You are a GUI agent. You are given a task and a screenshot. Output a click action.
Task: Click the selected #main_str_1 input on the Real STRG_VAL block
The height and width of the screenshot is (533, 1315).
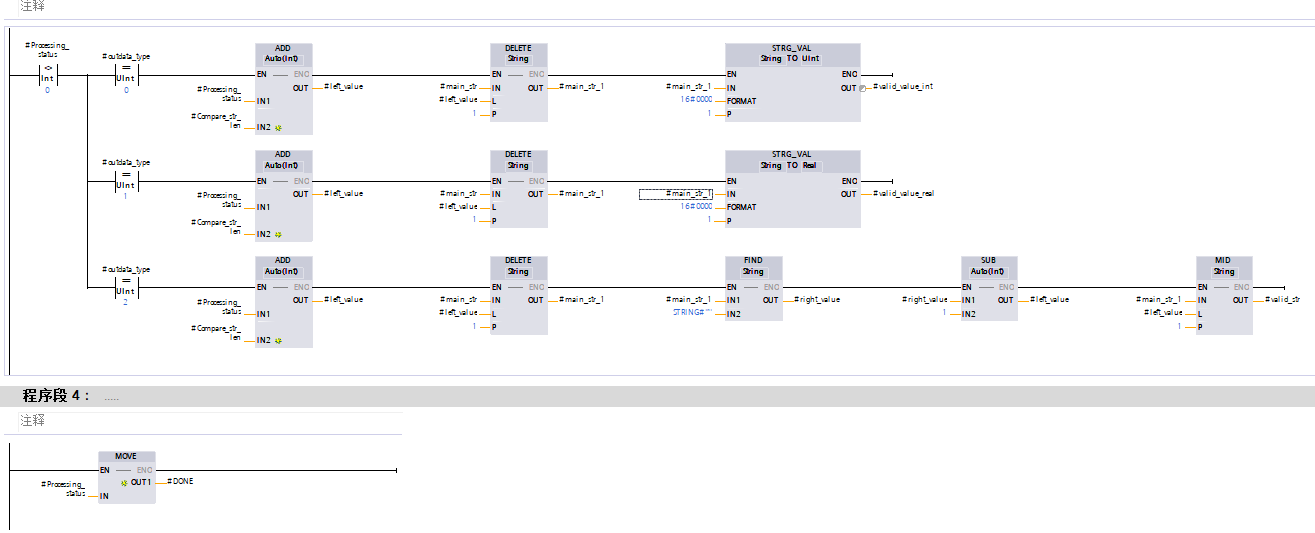pyautogui.click(x=676, y=193)
